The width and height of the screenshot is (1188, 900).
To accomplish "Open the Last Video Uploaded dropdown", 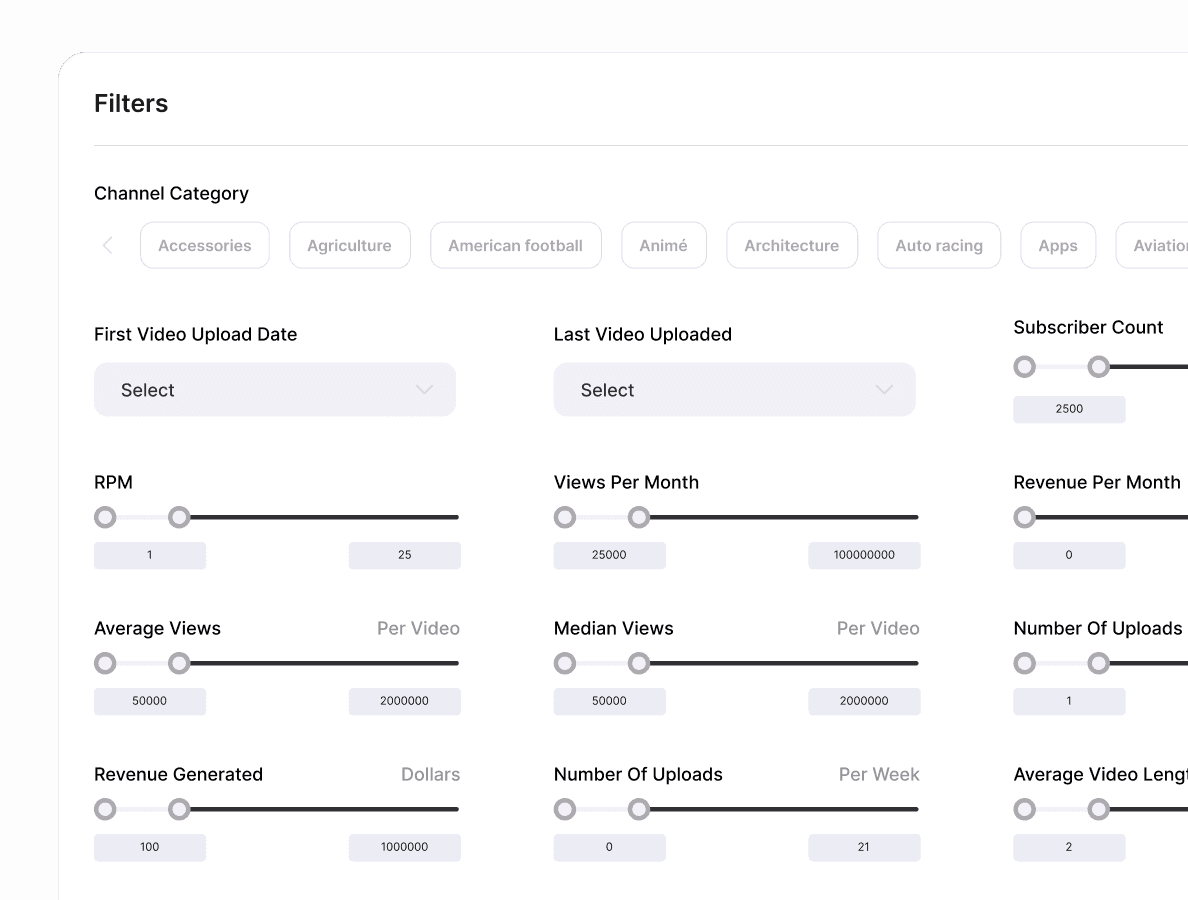I will 734,390.
